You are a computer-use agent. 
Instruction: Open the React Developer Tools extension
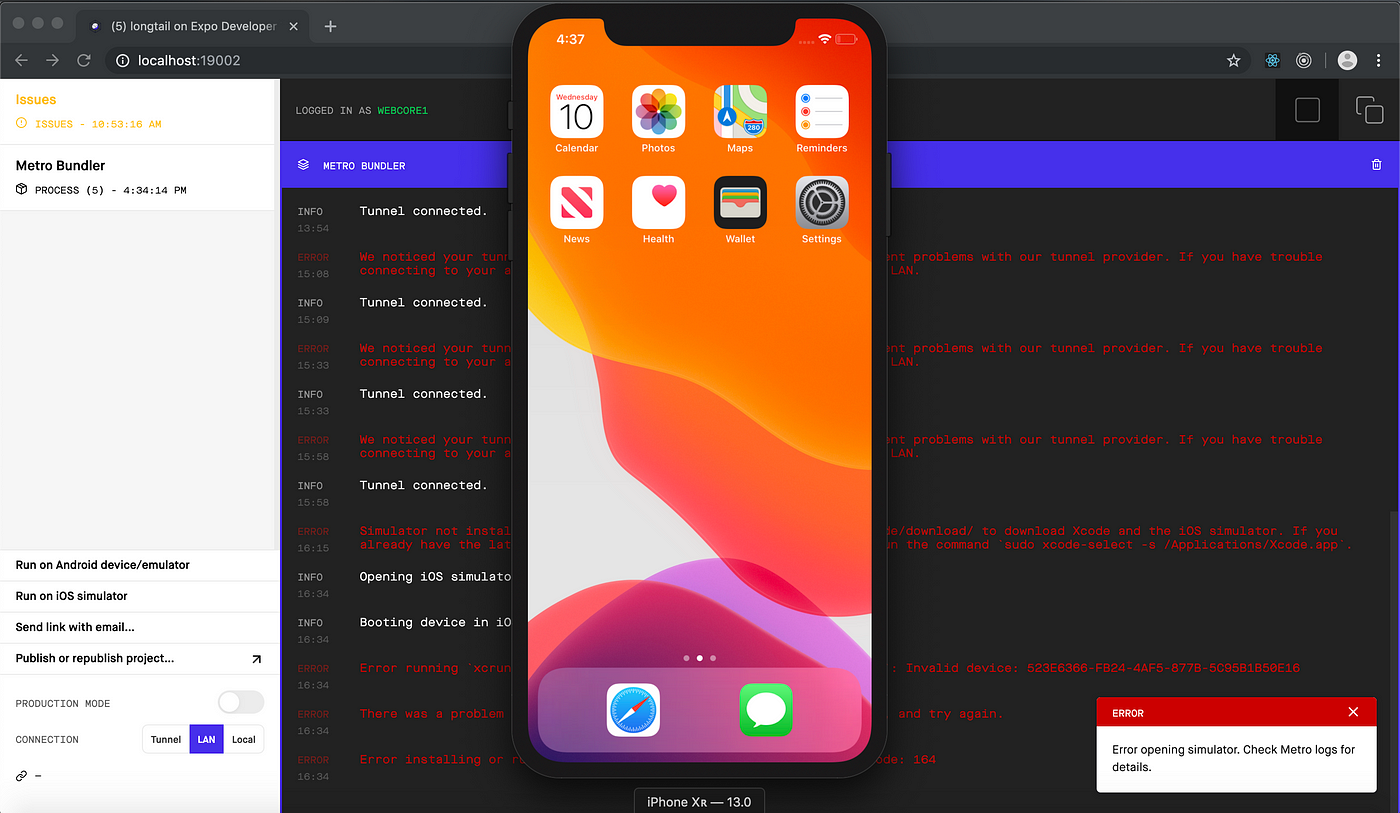(1272, 61)
